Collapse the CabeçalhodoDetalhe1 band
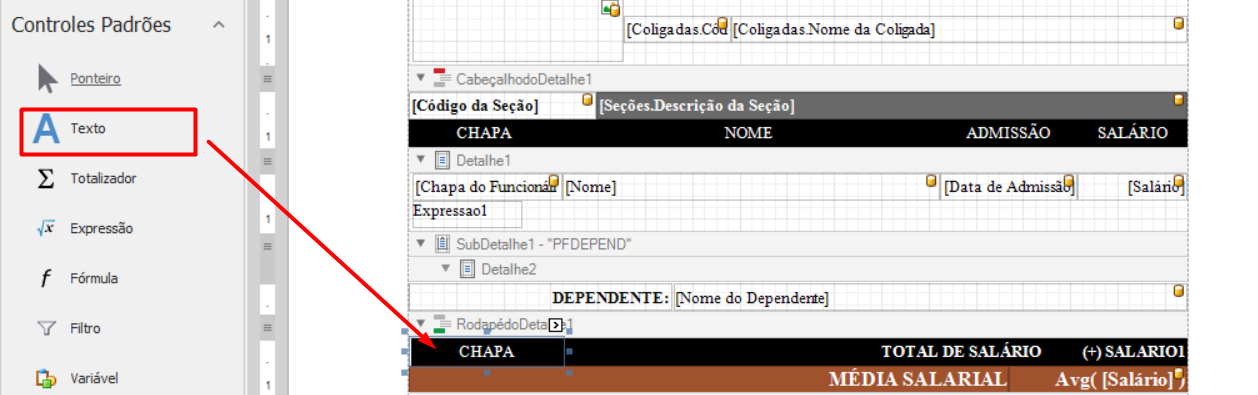The height and width of the screenshot is (395, 1258). (421, 78)
